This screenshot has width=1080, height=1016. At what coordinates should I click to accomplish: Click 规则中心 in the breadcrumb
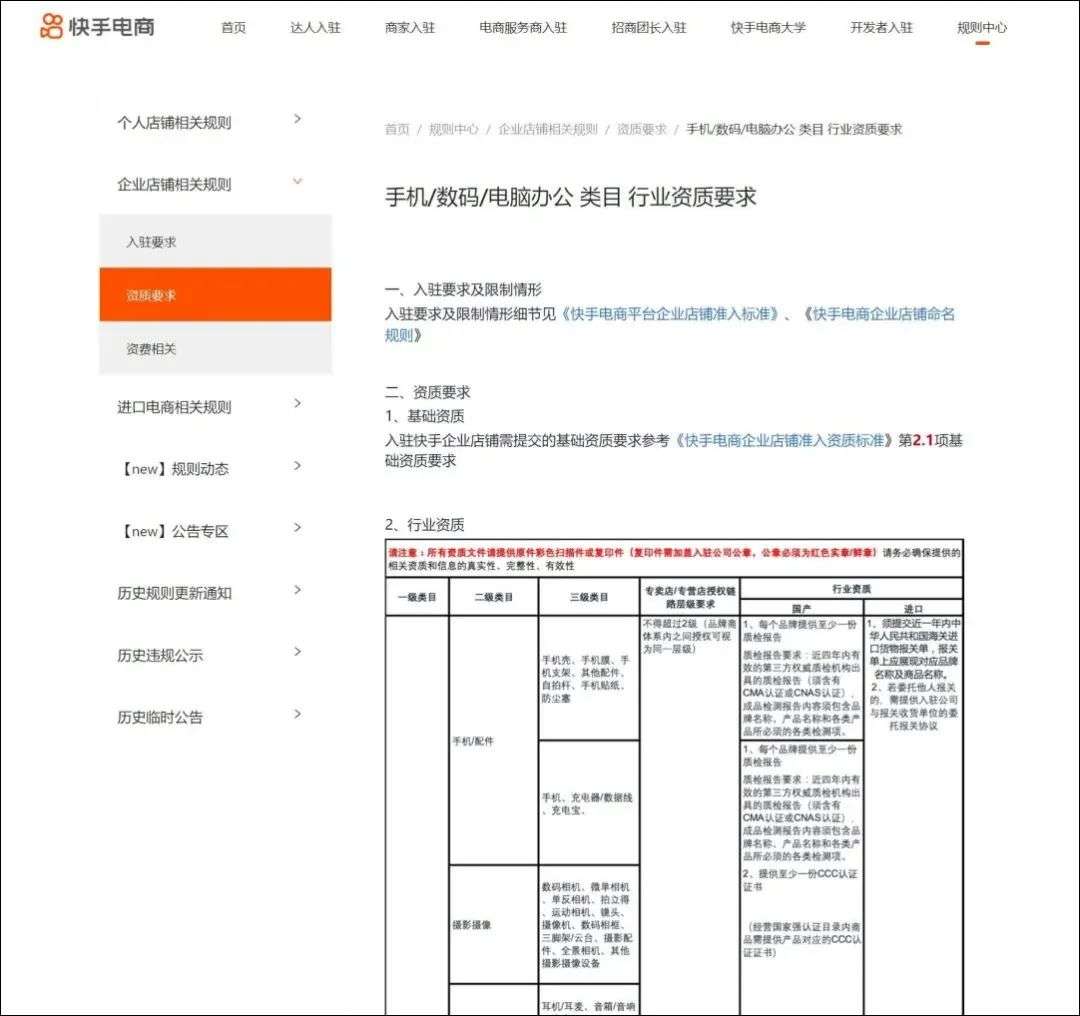[x=453, y=130]
